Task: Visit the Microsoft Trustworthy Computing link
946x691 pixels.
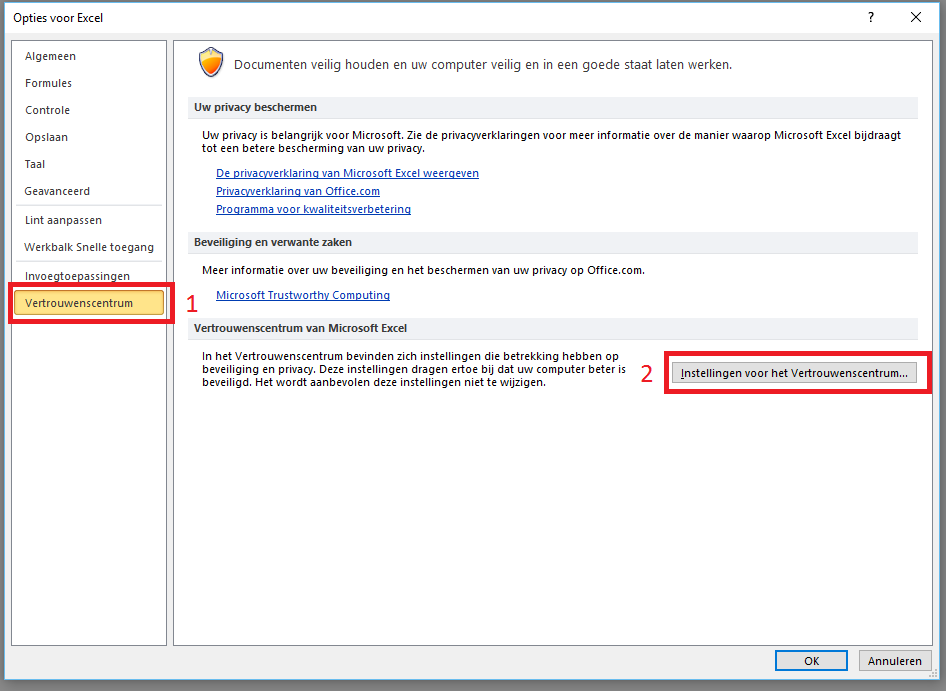Action: point(302,295)
